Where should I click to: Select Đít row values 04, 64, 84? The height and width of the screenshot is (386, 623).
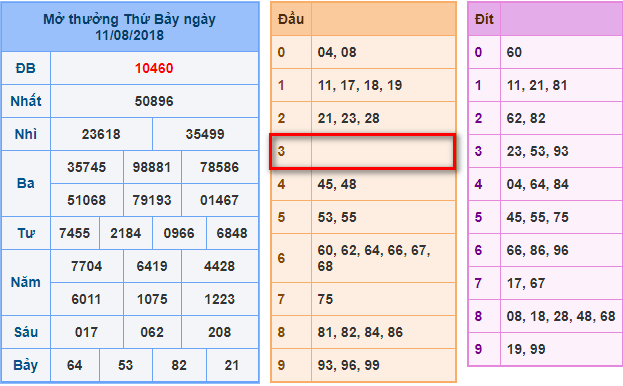click(537, 184)
